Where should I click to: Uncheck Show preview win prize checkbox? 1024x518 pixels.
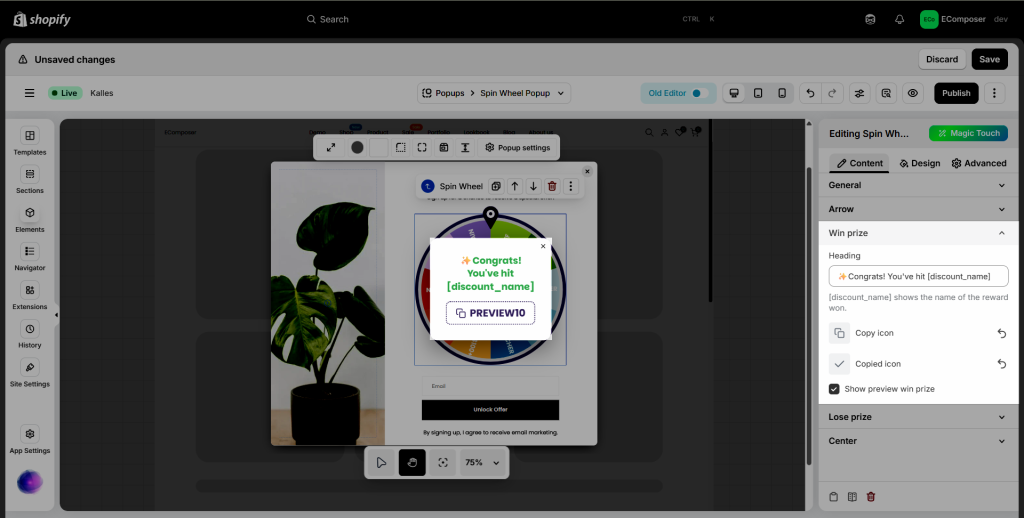tap(834, 389)
